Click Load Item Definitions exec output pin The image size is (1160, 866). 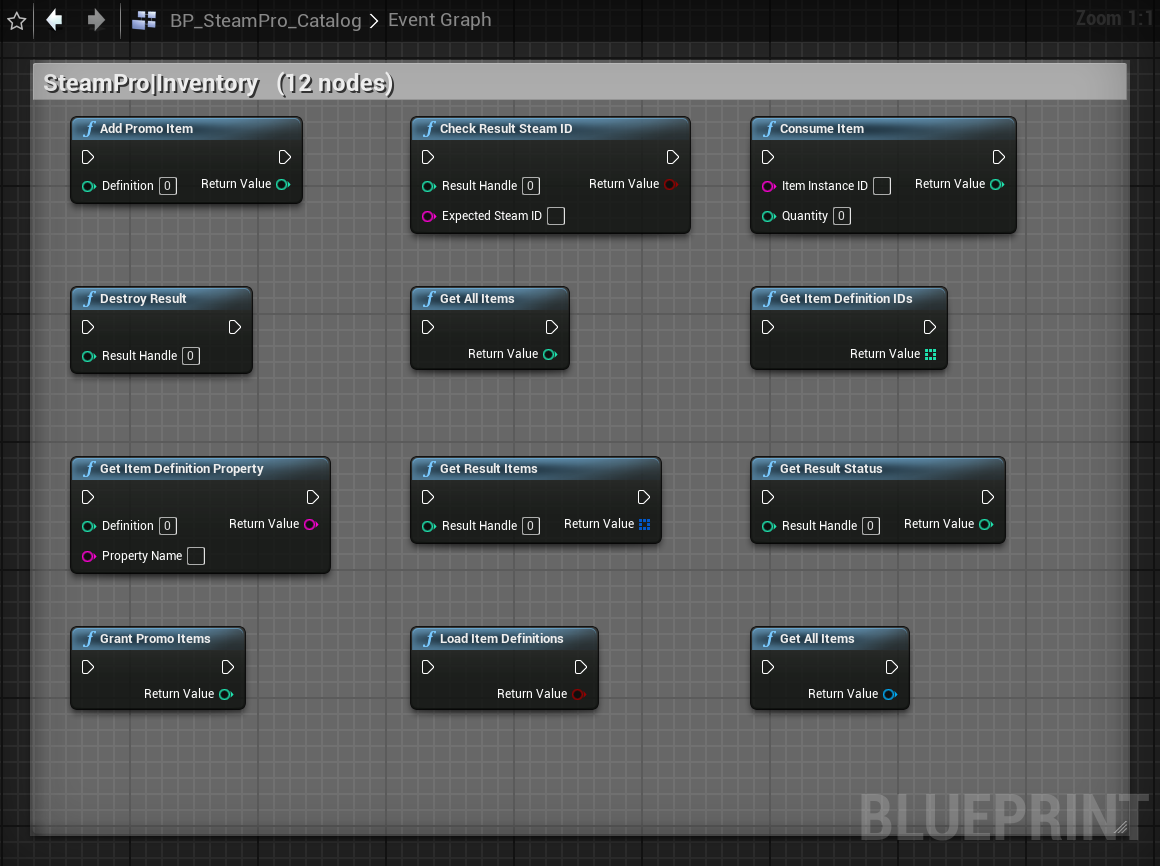click(x=581, y=667)
